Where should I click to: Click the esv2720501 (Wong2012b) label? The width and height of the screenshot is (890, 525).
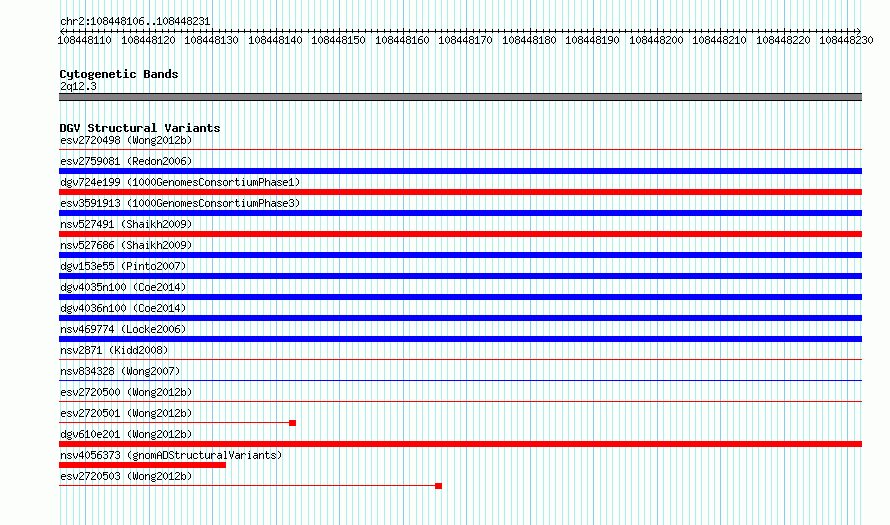pyautogui.click(x=126, y=413)
